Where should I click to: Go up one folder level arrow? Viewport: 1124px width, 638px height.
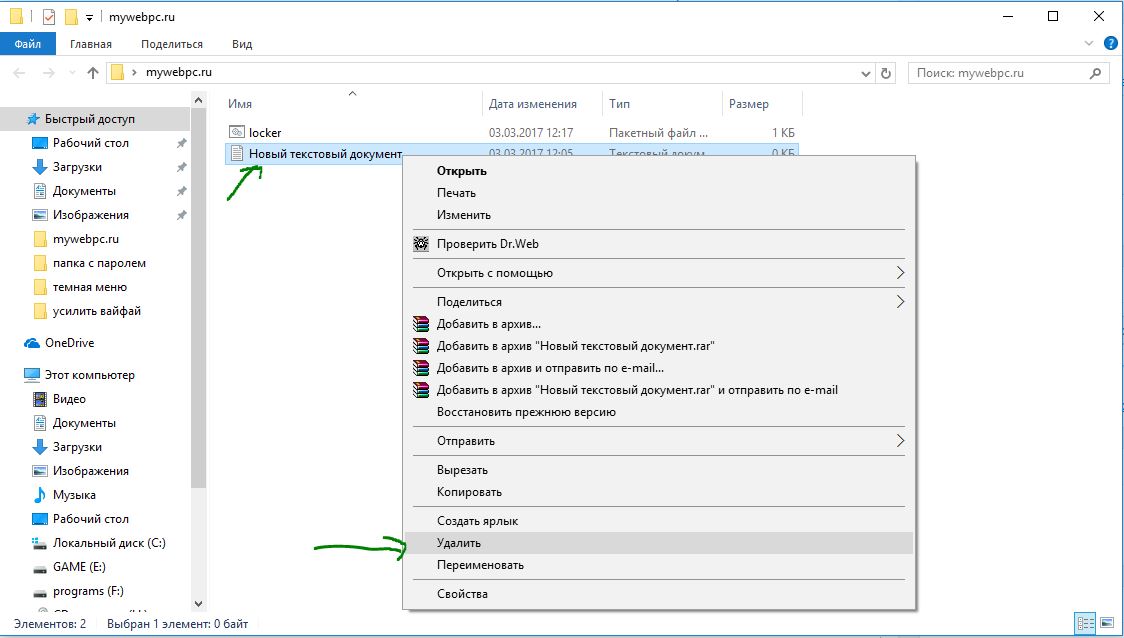click(92, 72)
